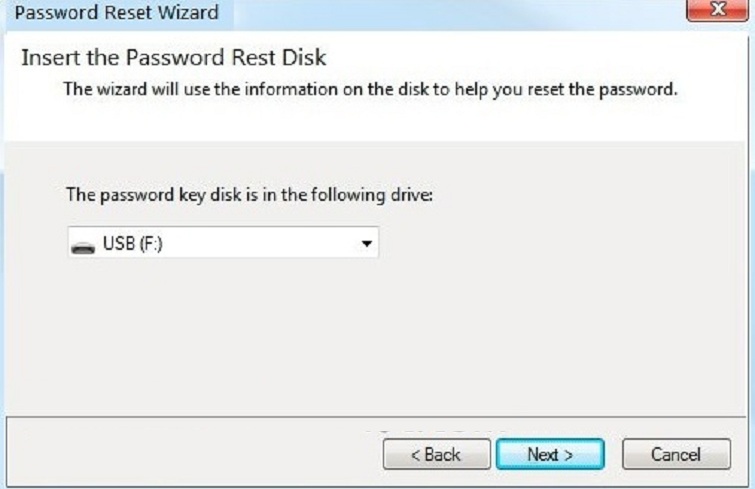
Task: Click the "USB (F:)" text in the drive selector
Action: [133, 244]
